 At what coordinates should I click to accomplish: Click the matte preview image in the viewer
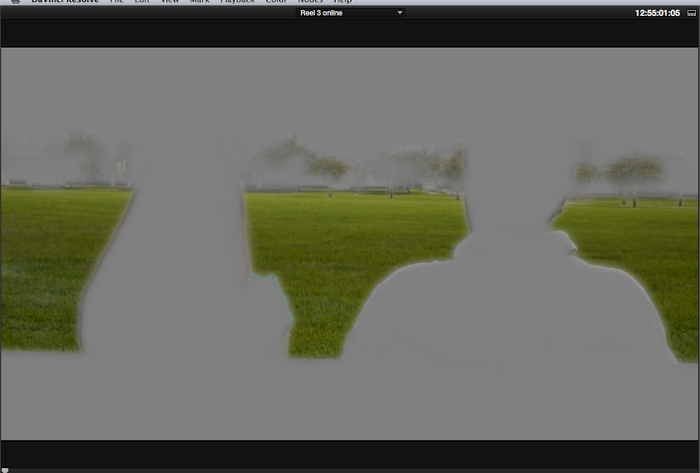[349, 244]
